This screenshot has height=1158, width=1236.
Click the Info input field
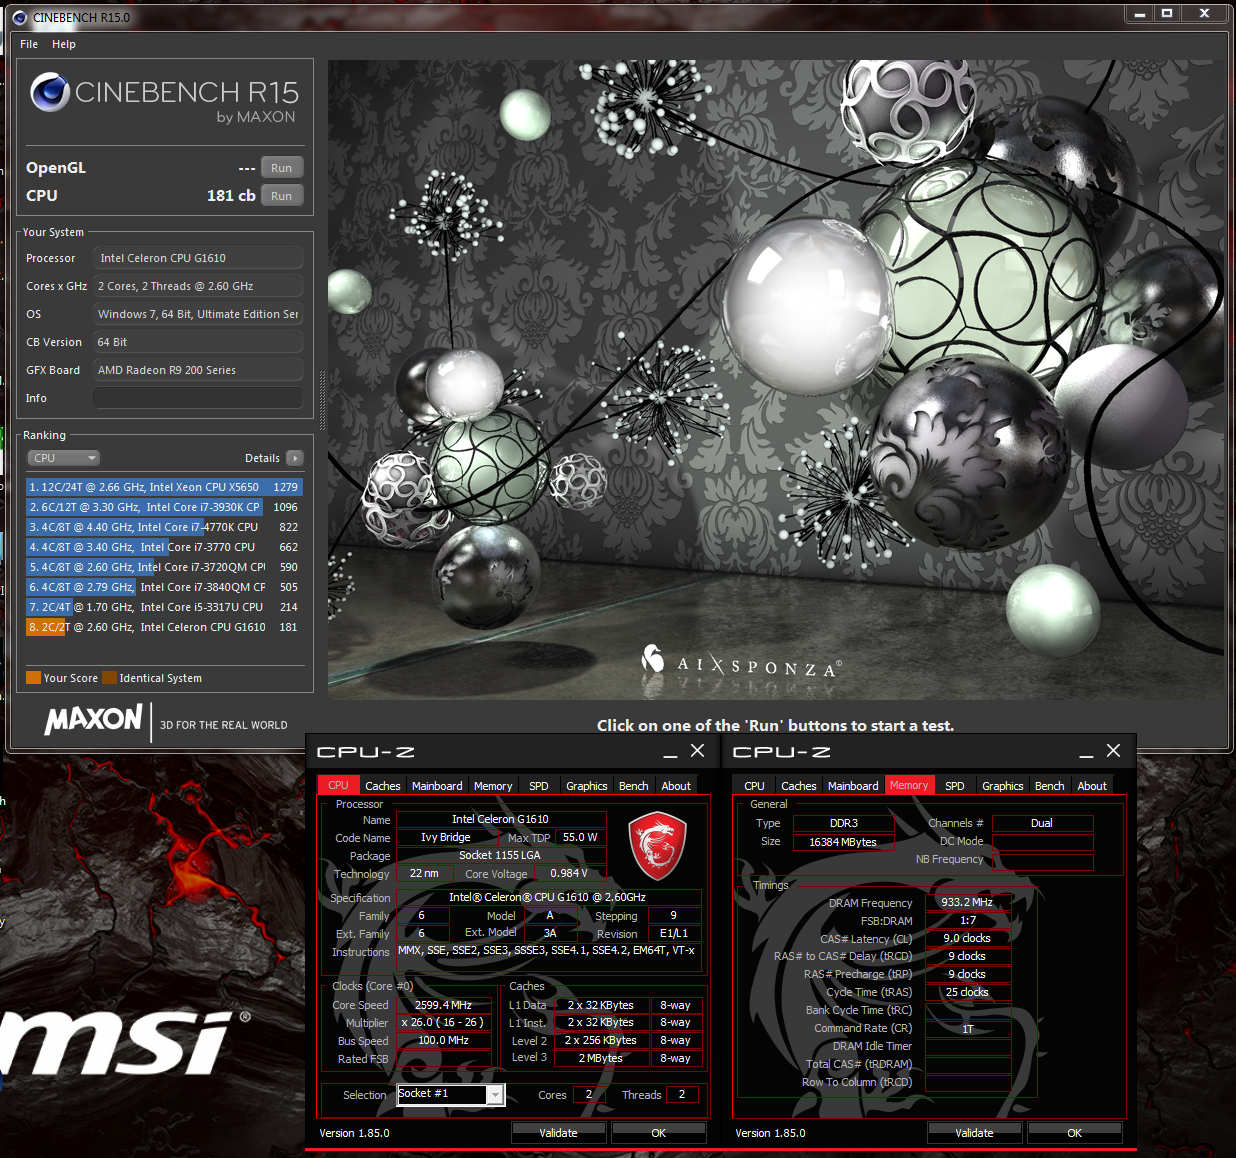(198, 398)
